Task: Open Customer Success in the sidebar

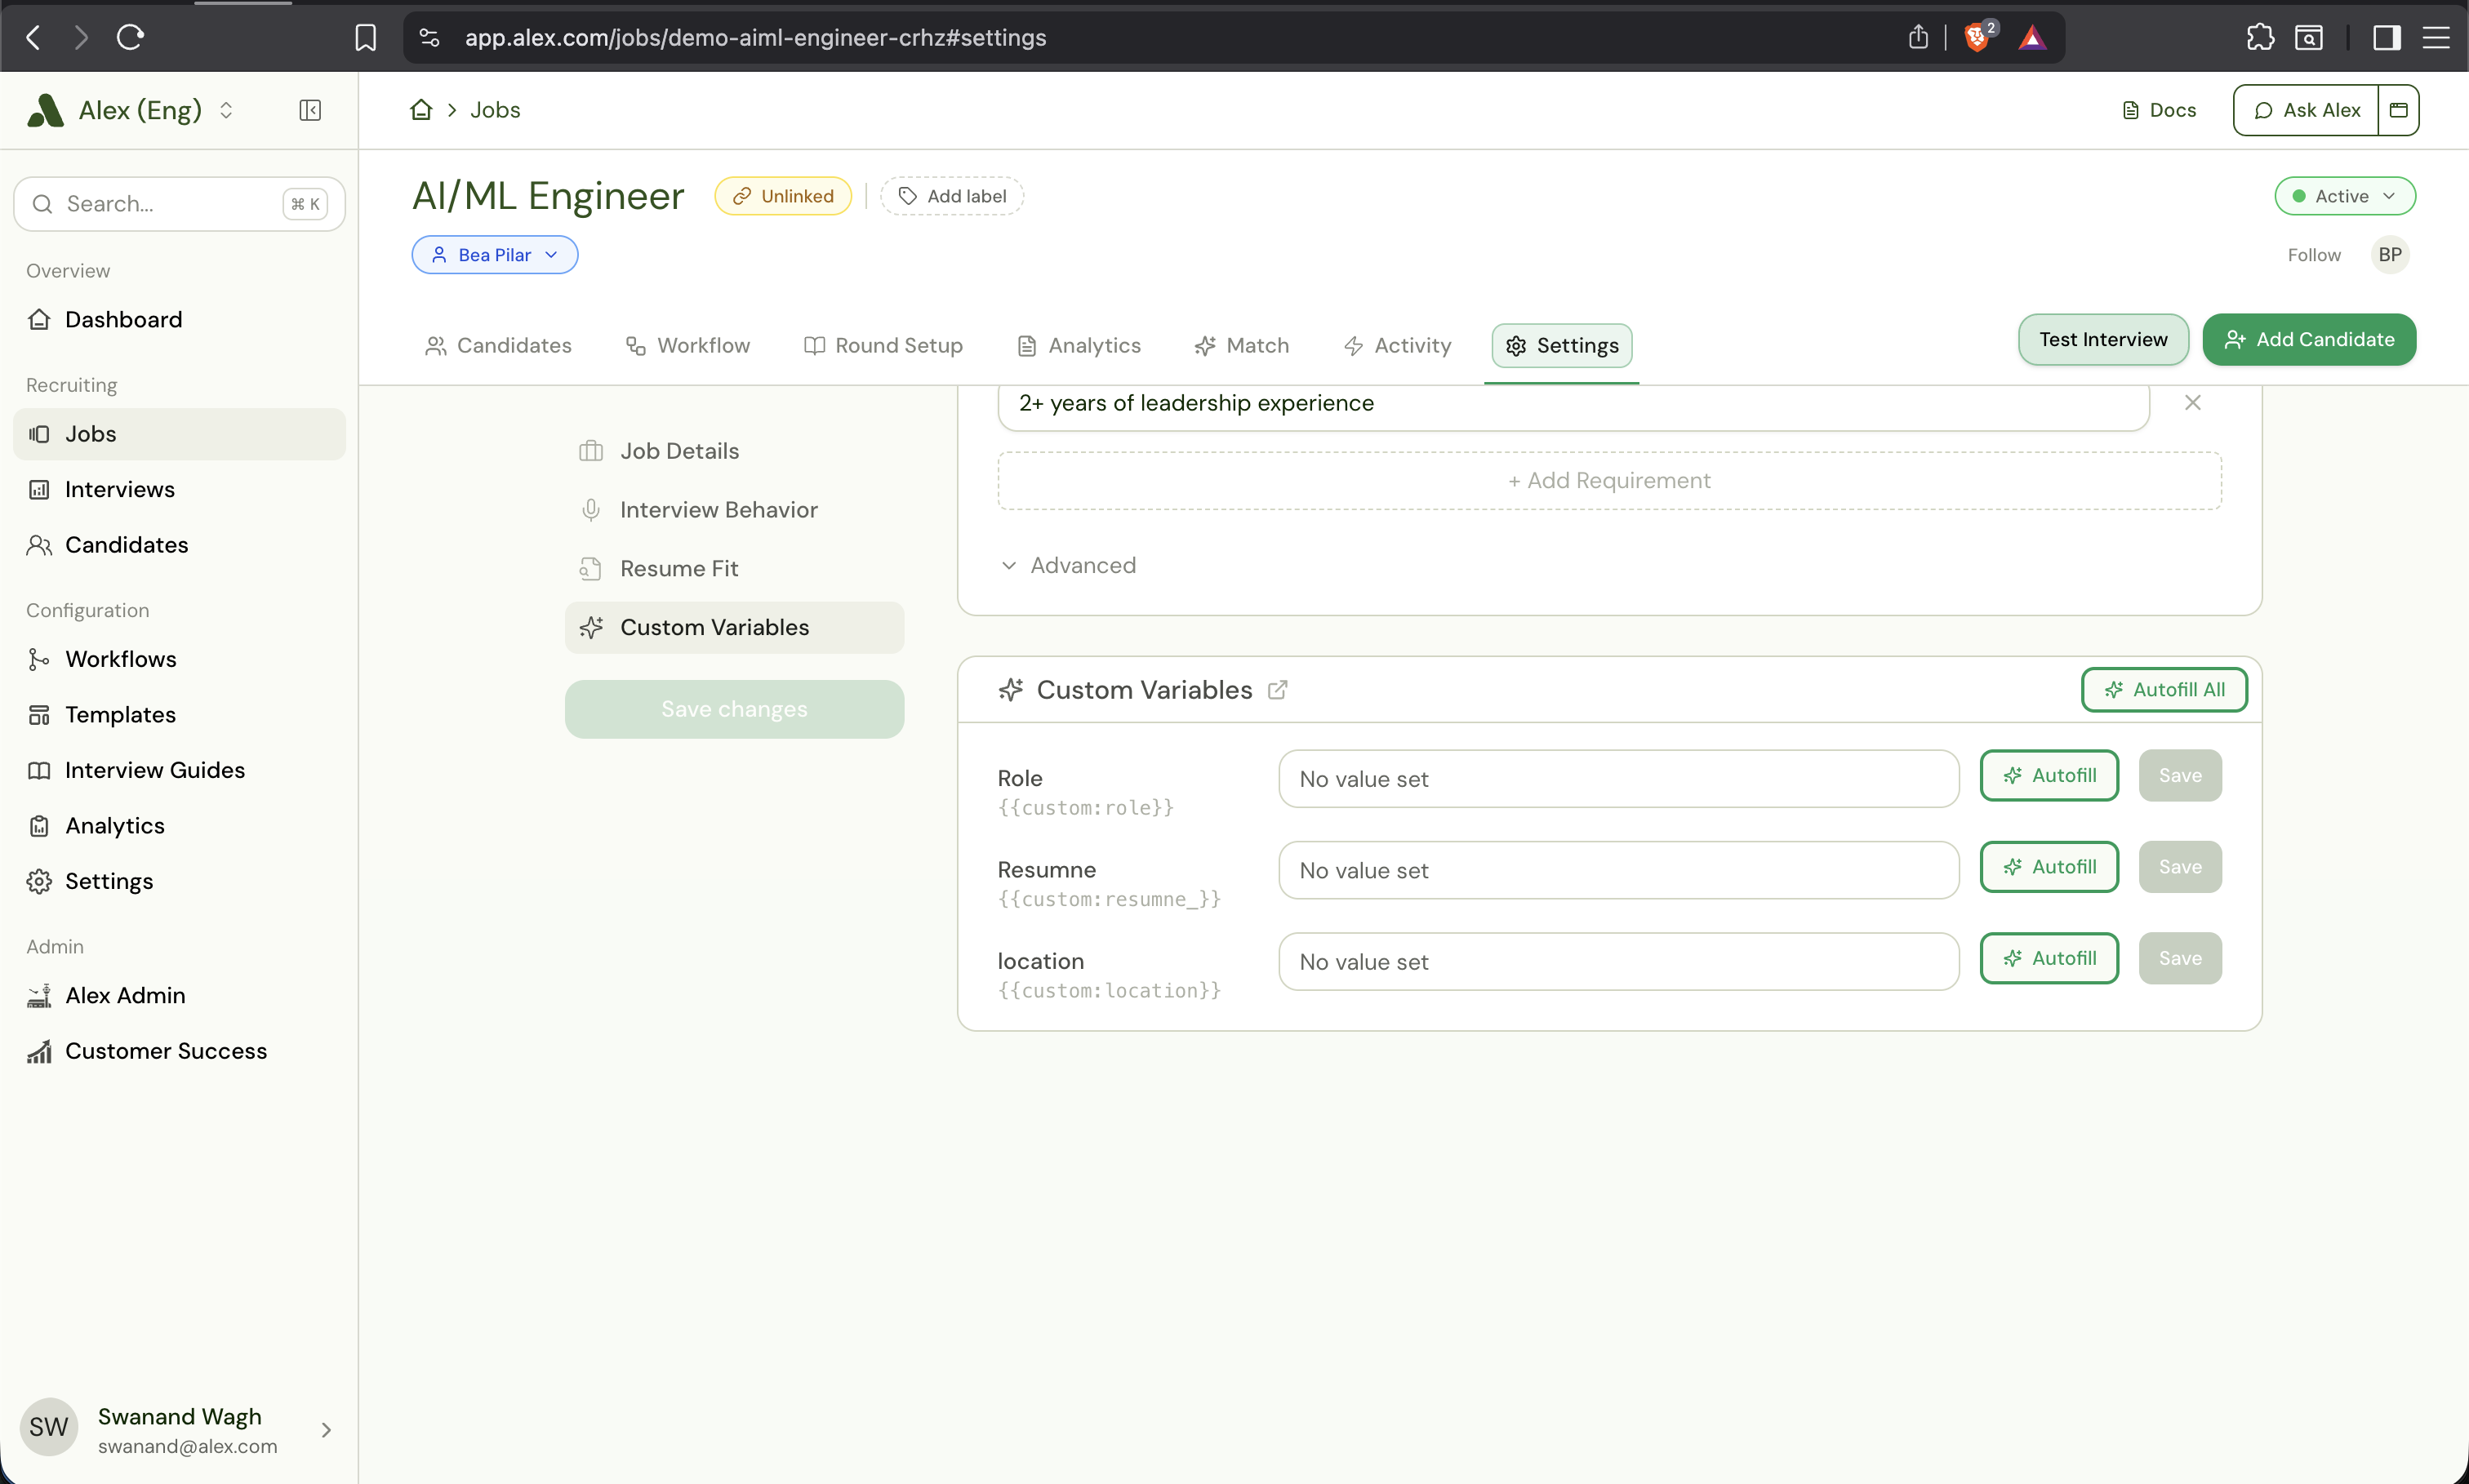Action: pos(179,1051)
